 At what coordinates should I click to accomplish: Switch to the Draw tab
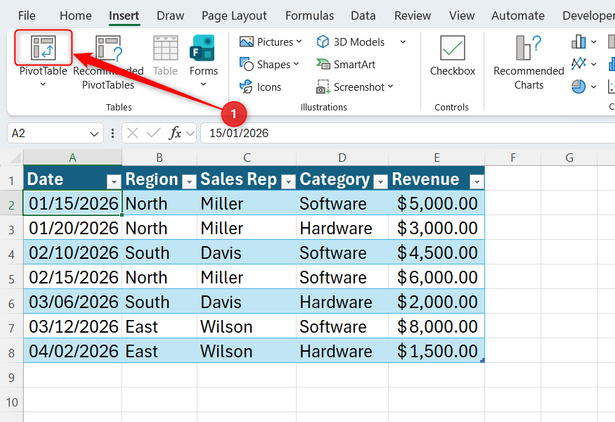pyautogui.click(x=170, y=16)
